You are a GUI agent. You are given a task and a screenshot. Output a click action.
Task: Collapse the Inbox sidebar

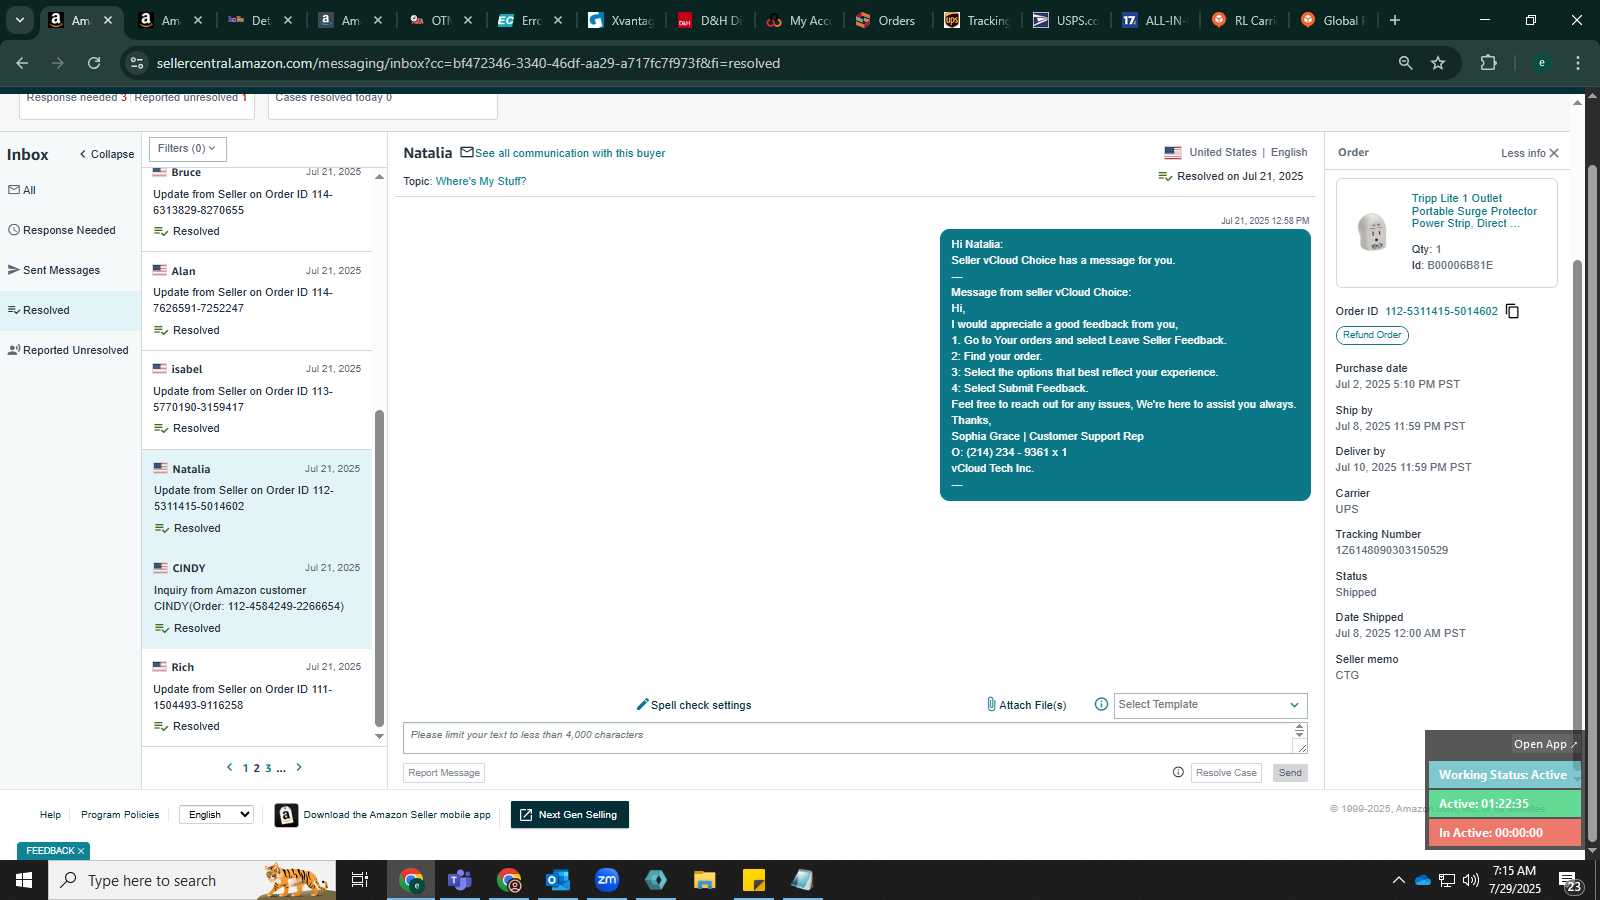tap(107, 154)
